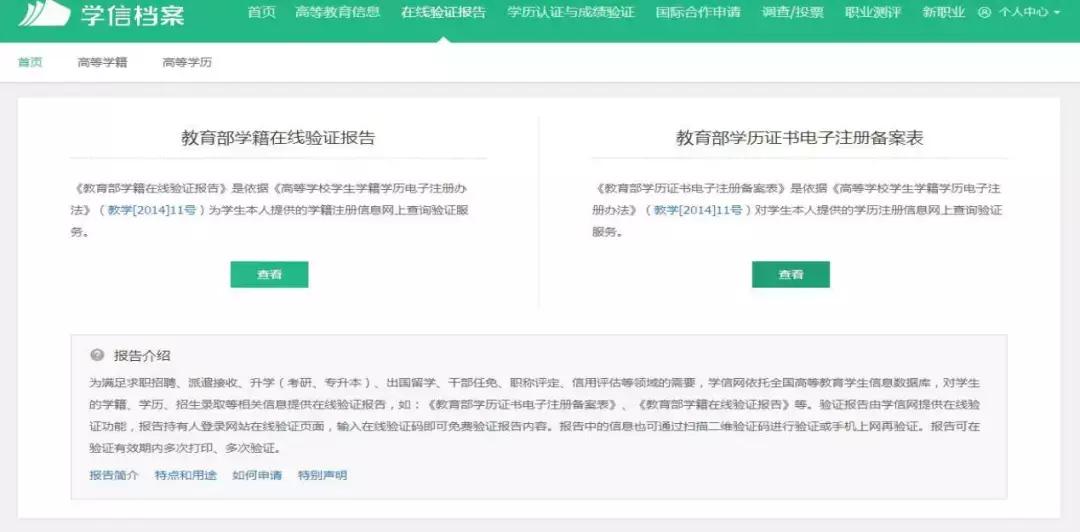Click the 学信档案 site title text

click(132, 14)
